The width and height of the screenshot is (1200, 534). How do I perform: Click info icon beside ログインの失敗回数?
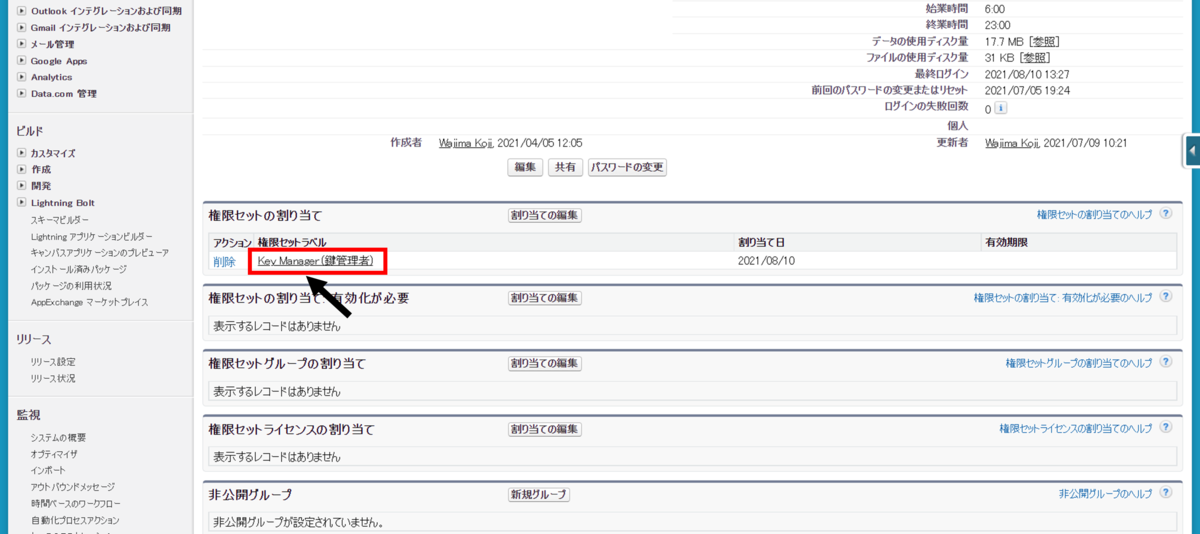(1001, 108)
